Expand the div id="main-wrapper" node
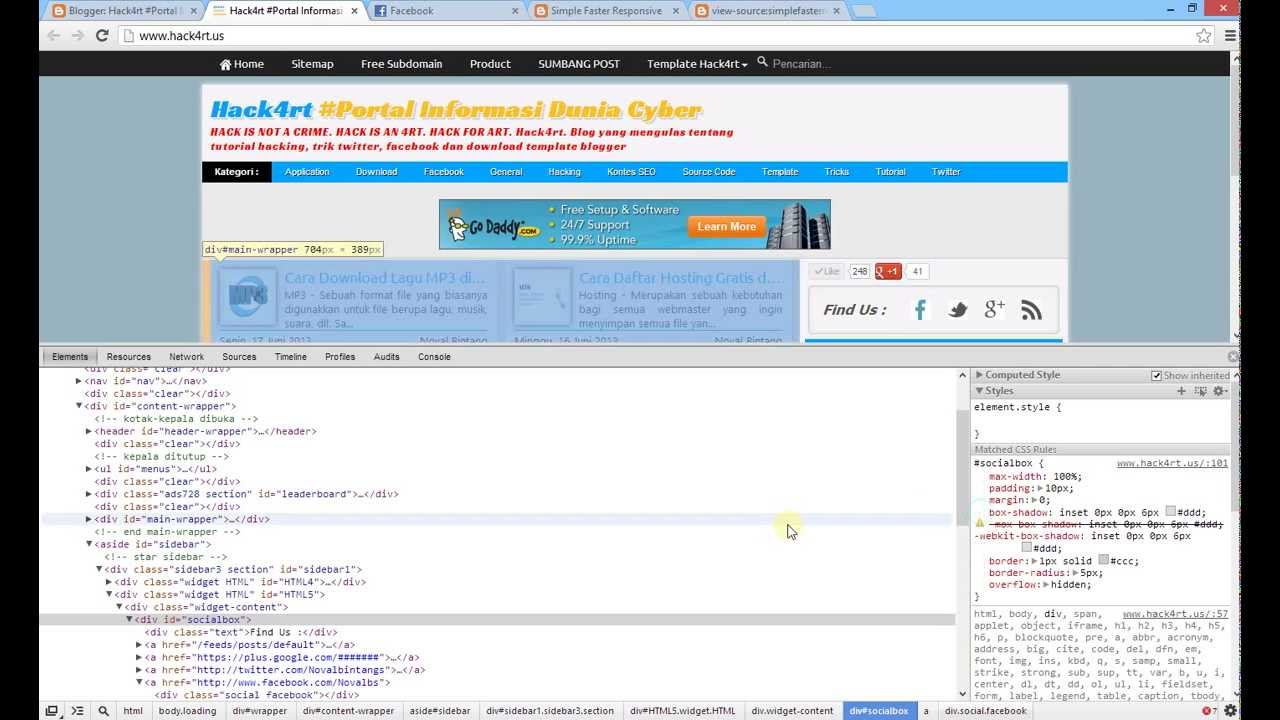The width and height of the screenshot is (1280, 720). point(89,519)
